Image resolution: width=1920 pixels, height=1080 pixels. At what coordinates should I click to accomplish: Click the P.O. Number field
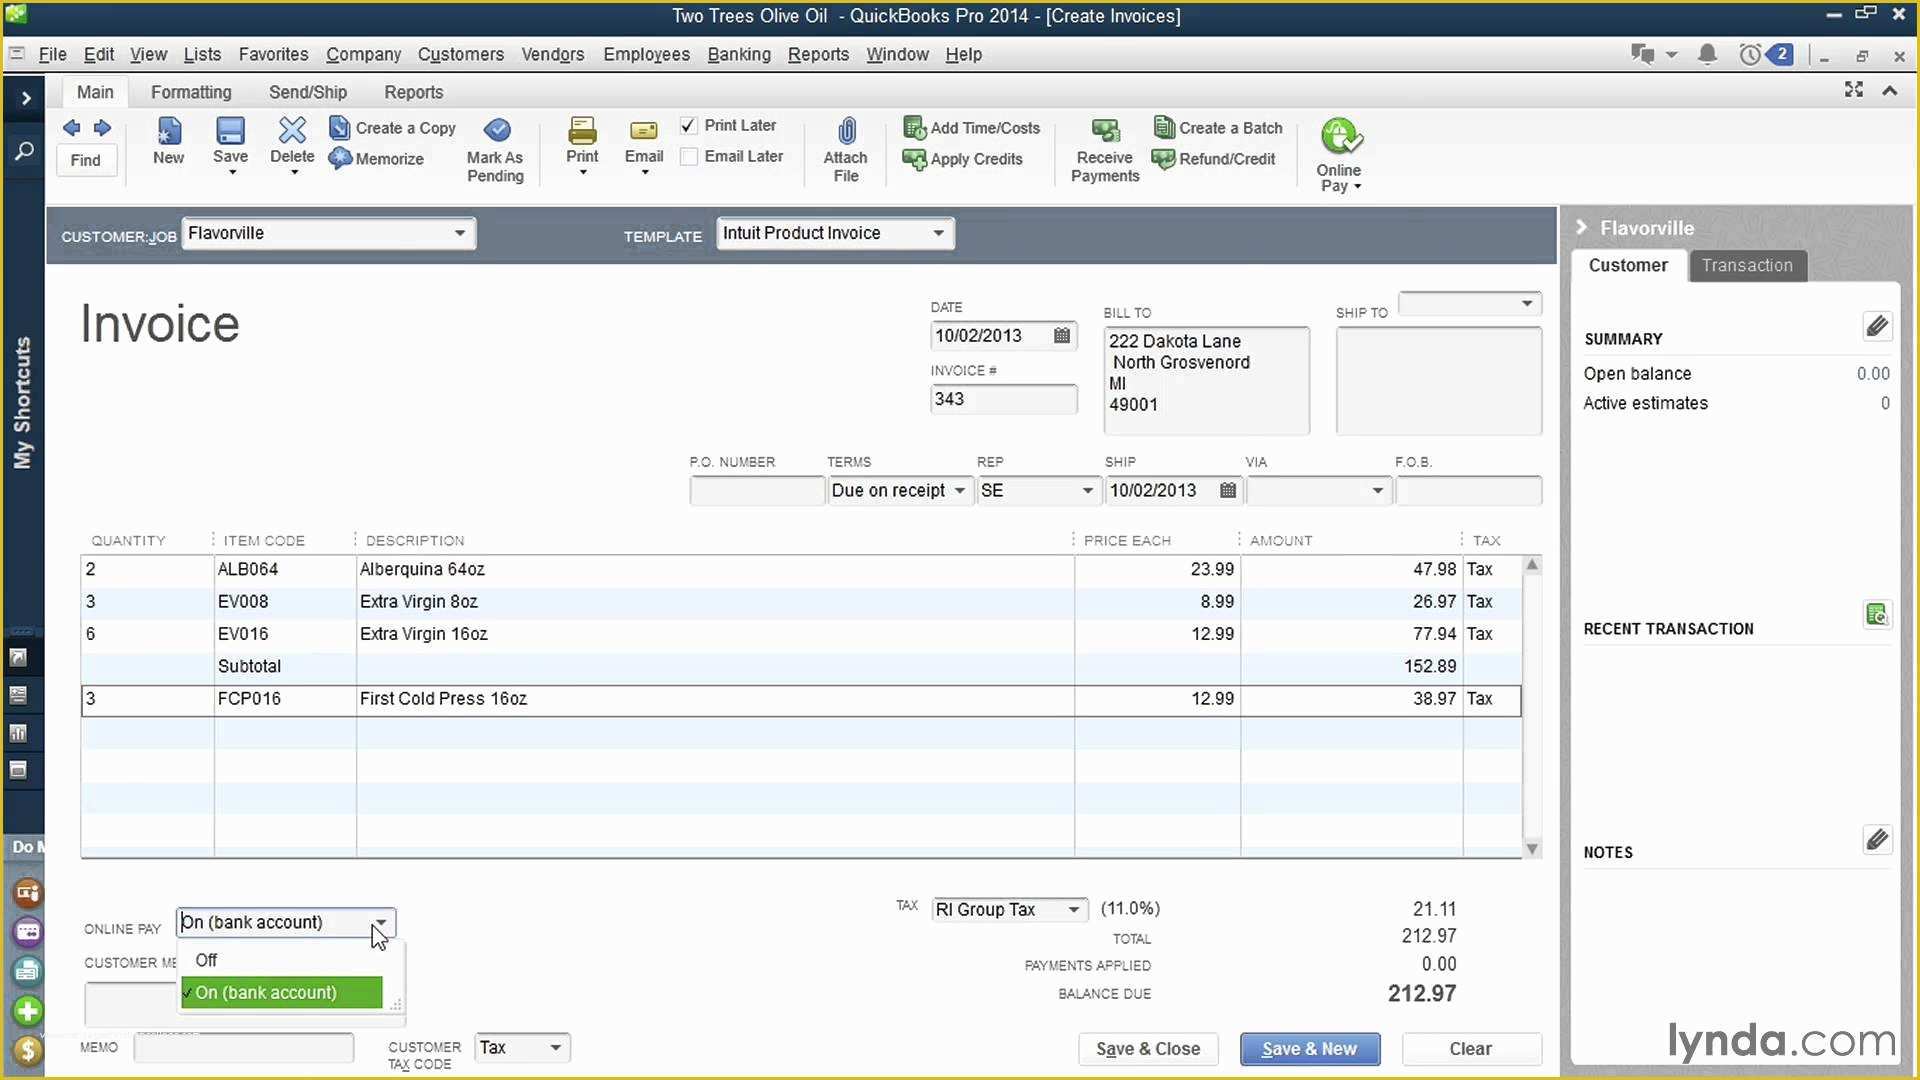click(756, 490)
